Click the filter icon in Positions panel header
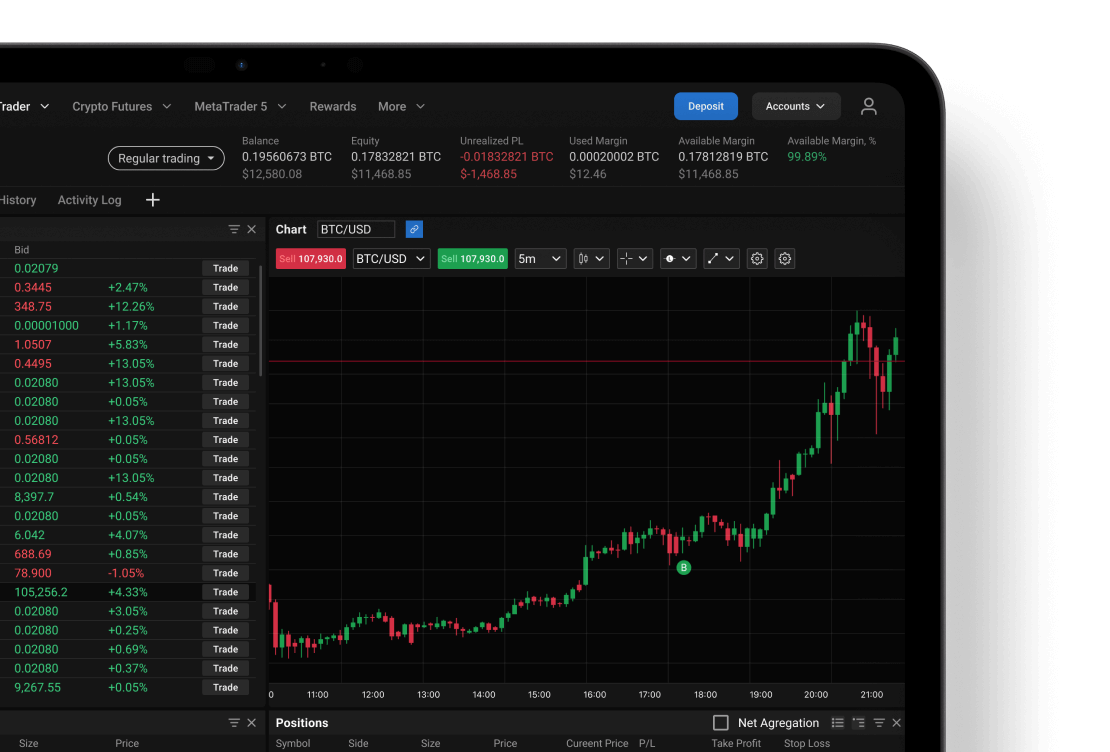Image resolution: width=1110 pixels, height=752 pixels. coord(879,722)
